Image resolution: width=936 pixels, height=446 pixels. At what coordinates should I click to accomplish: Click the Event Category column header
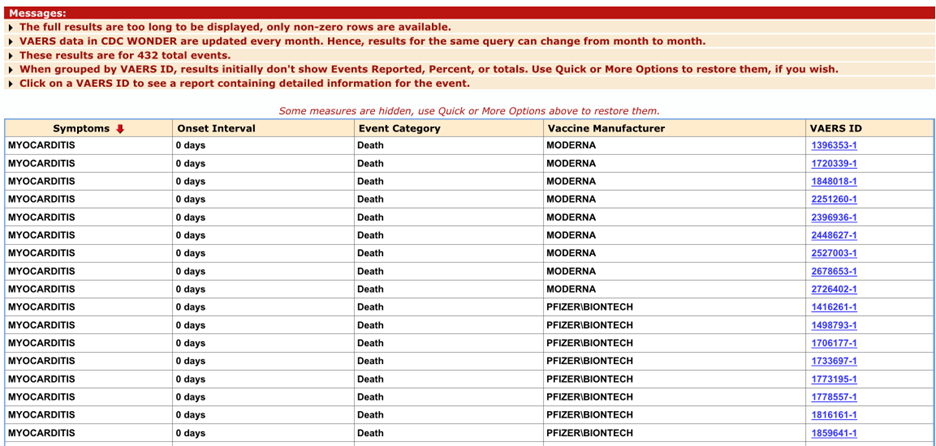[398, 128]
